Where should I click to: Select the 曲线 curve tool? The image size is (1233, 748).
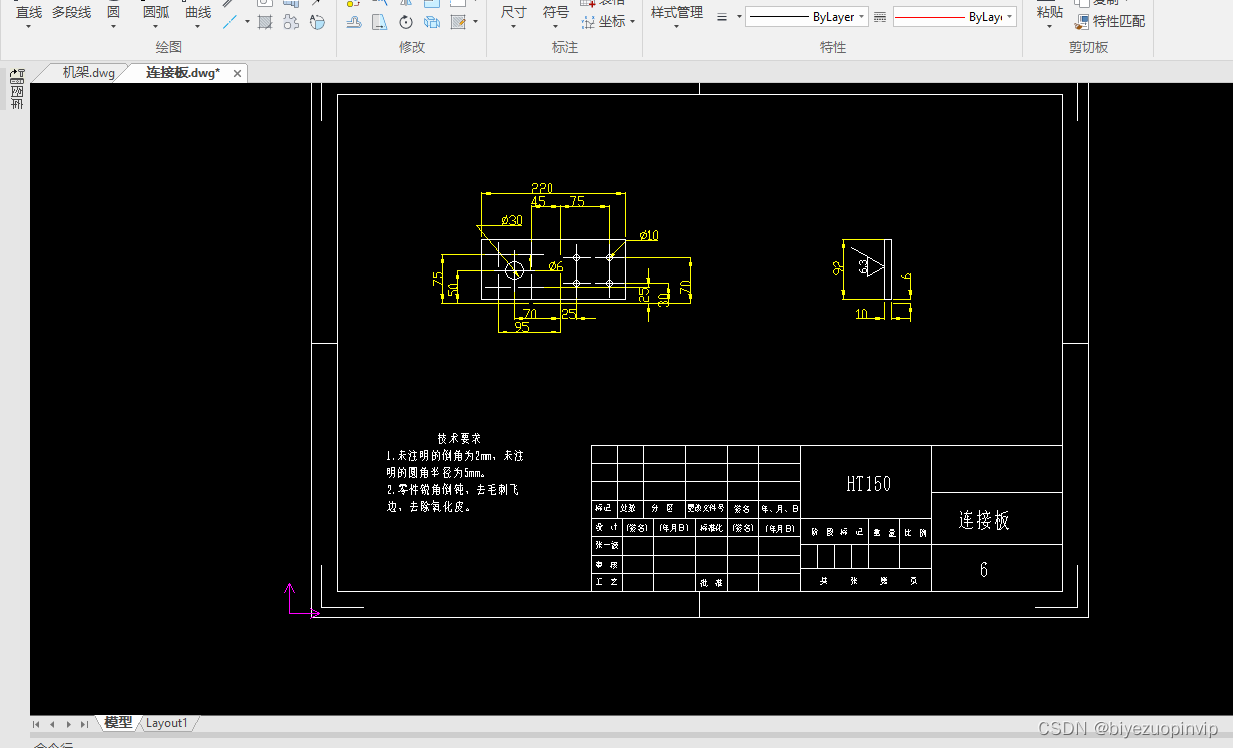tap(198, 12)
